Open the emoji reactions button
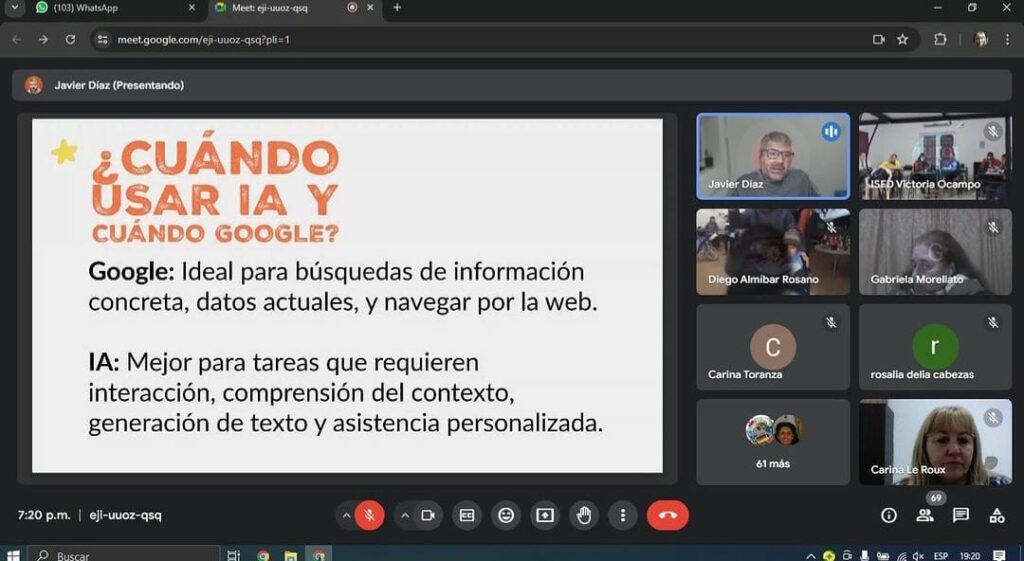This screenshot has height=561, width=1024. click(506, 515)
